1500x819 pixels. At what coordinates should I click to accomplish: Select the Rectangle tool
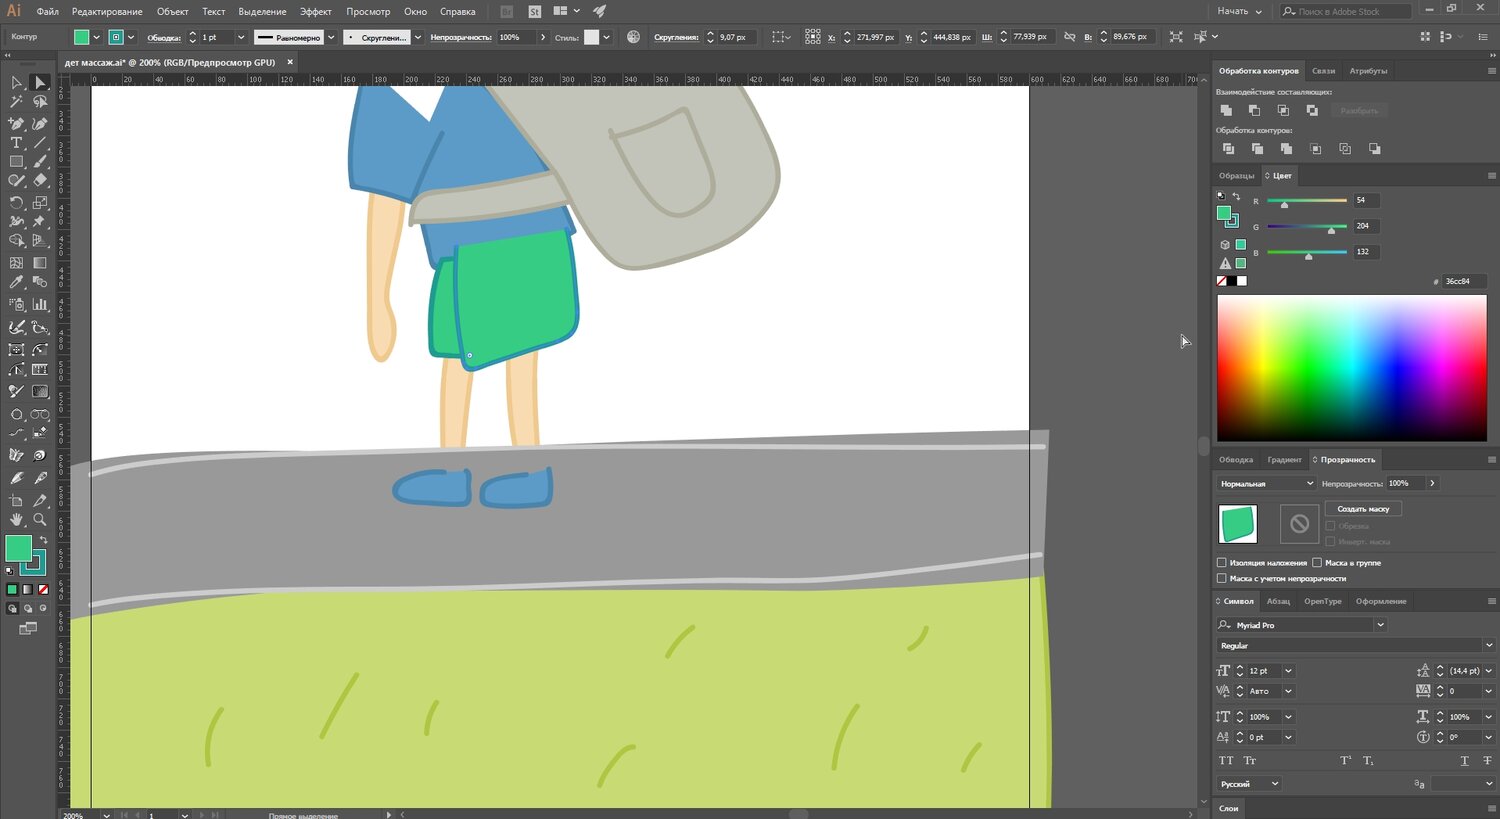point(16,162)
